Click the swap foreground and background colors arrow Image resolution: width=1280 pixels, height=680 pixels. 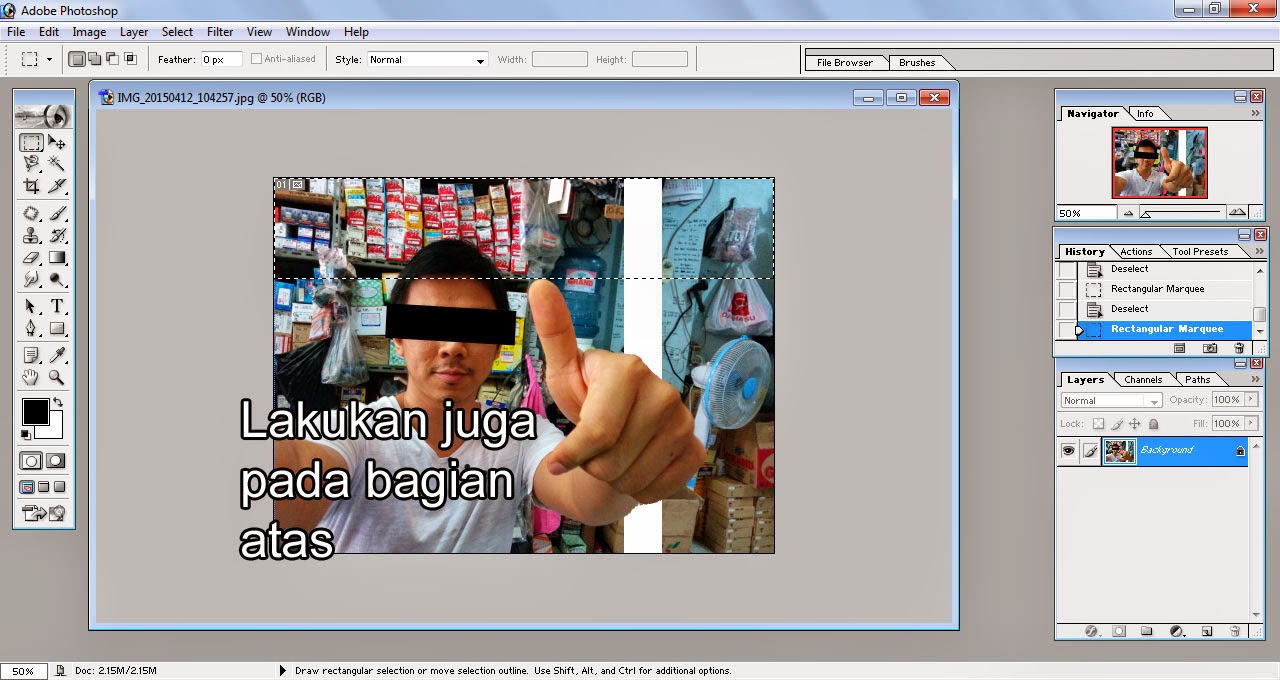pos(57,403)
